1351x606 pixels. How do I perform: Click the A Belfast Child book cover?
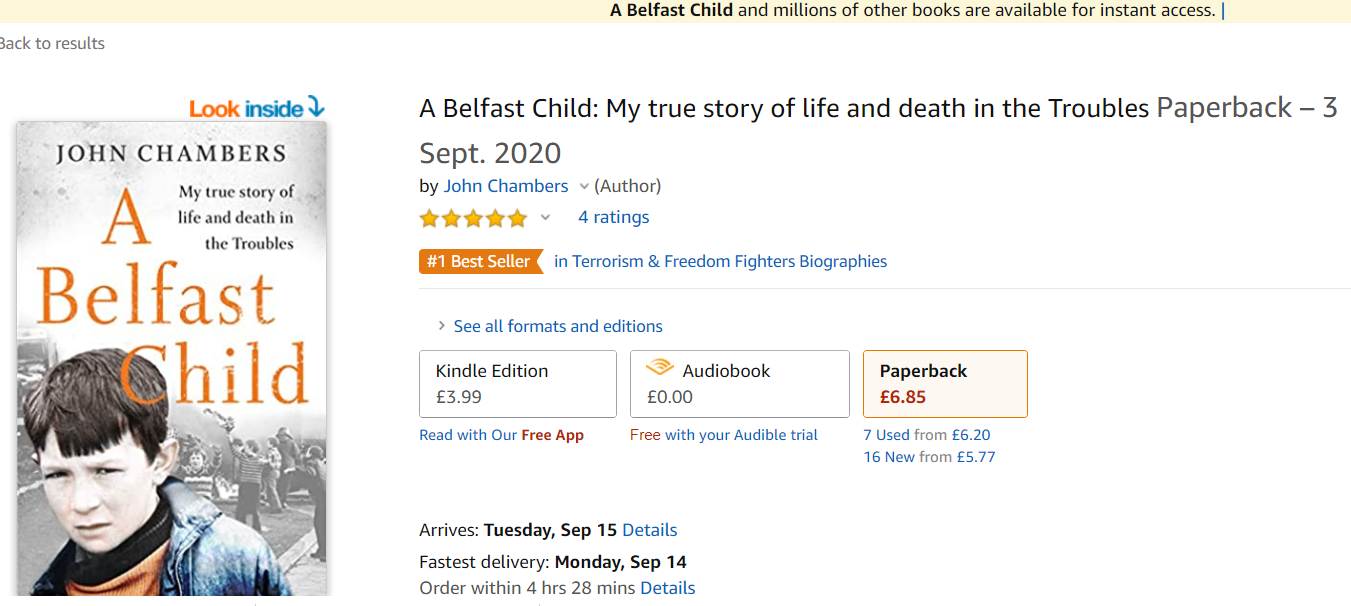[x=171, y=360]
